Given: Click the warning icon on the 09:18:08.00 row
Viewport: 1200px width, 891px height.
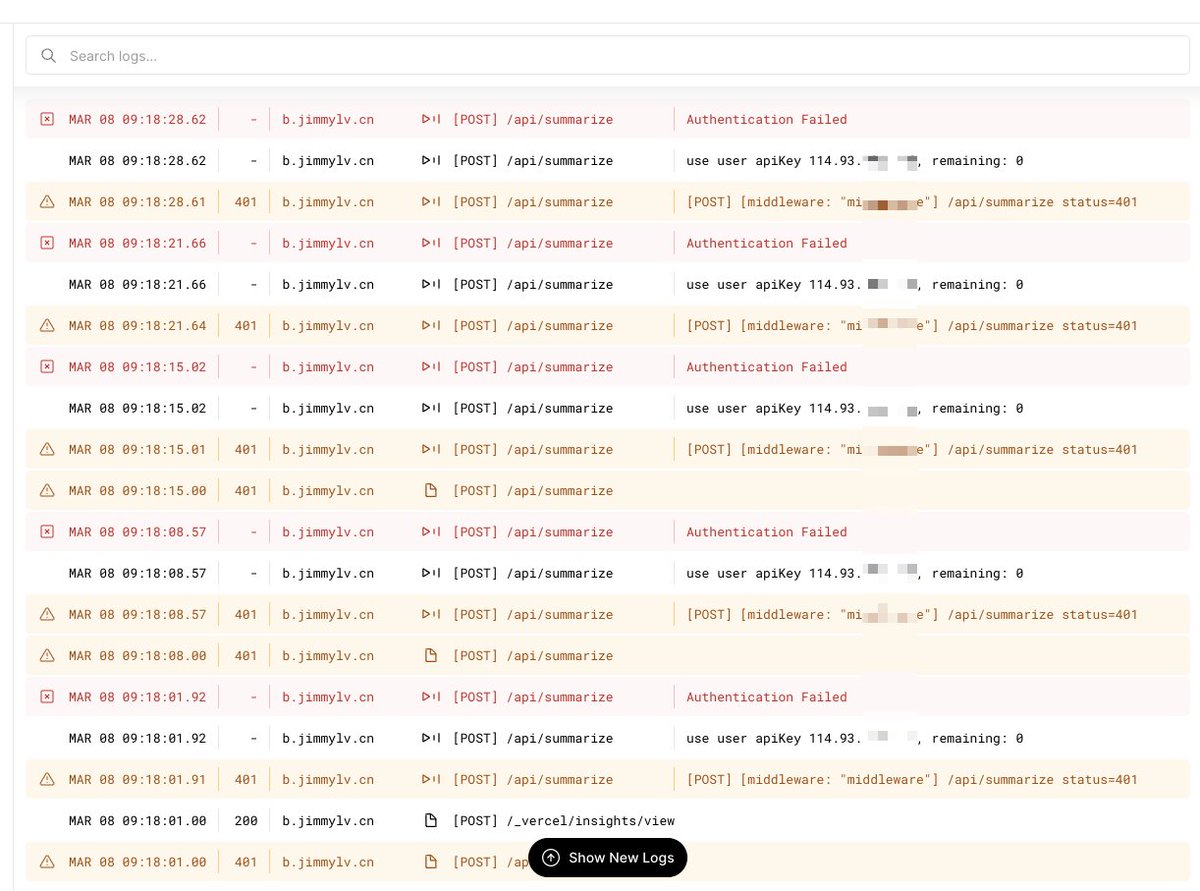Looking at the screenshot, I should point(47,656).
